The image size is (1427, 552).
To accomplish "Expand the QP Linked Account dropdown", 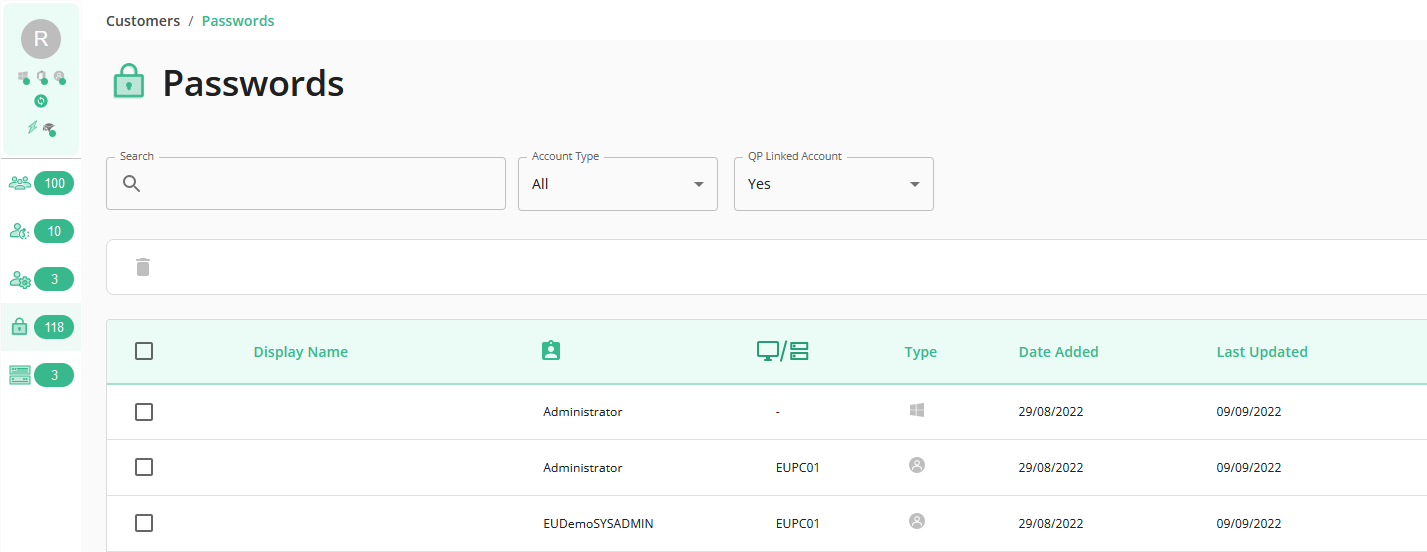I will 834,184.
